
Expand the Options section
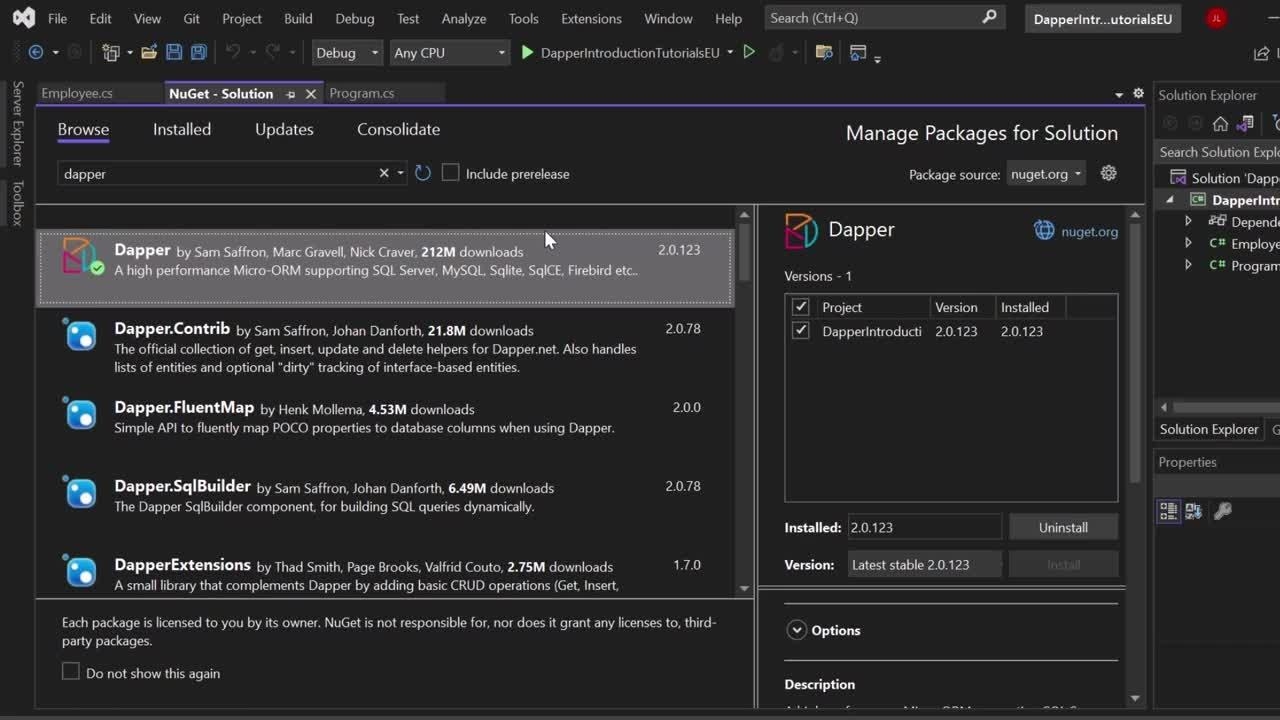[797, 630]
